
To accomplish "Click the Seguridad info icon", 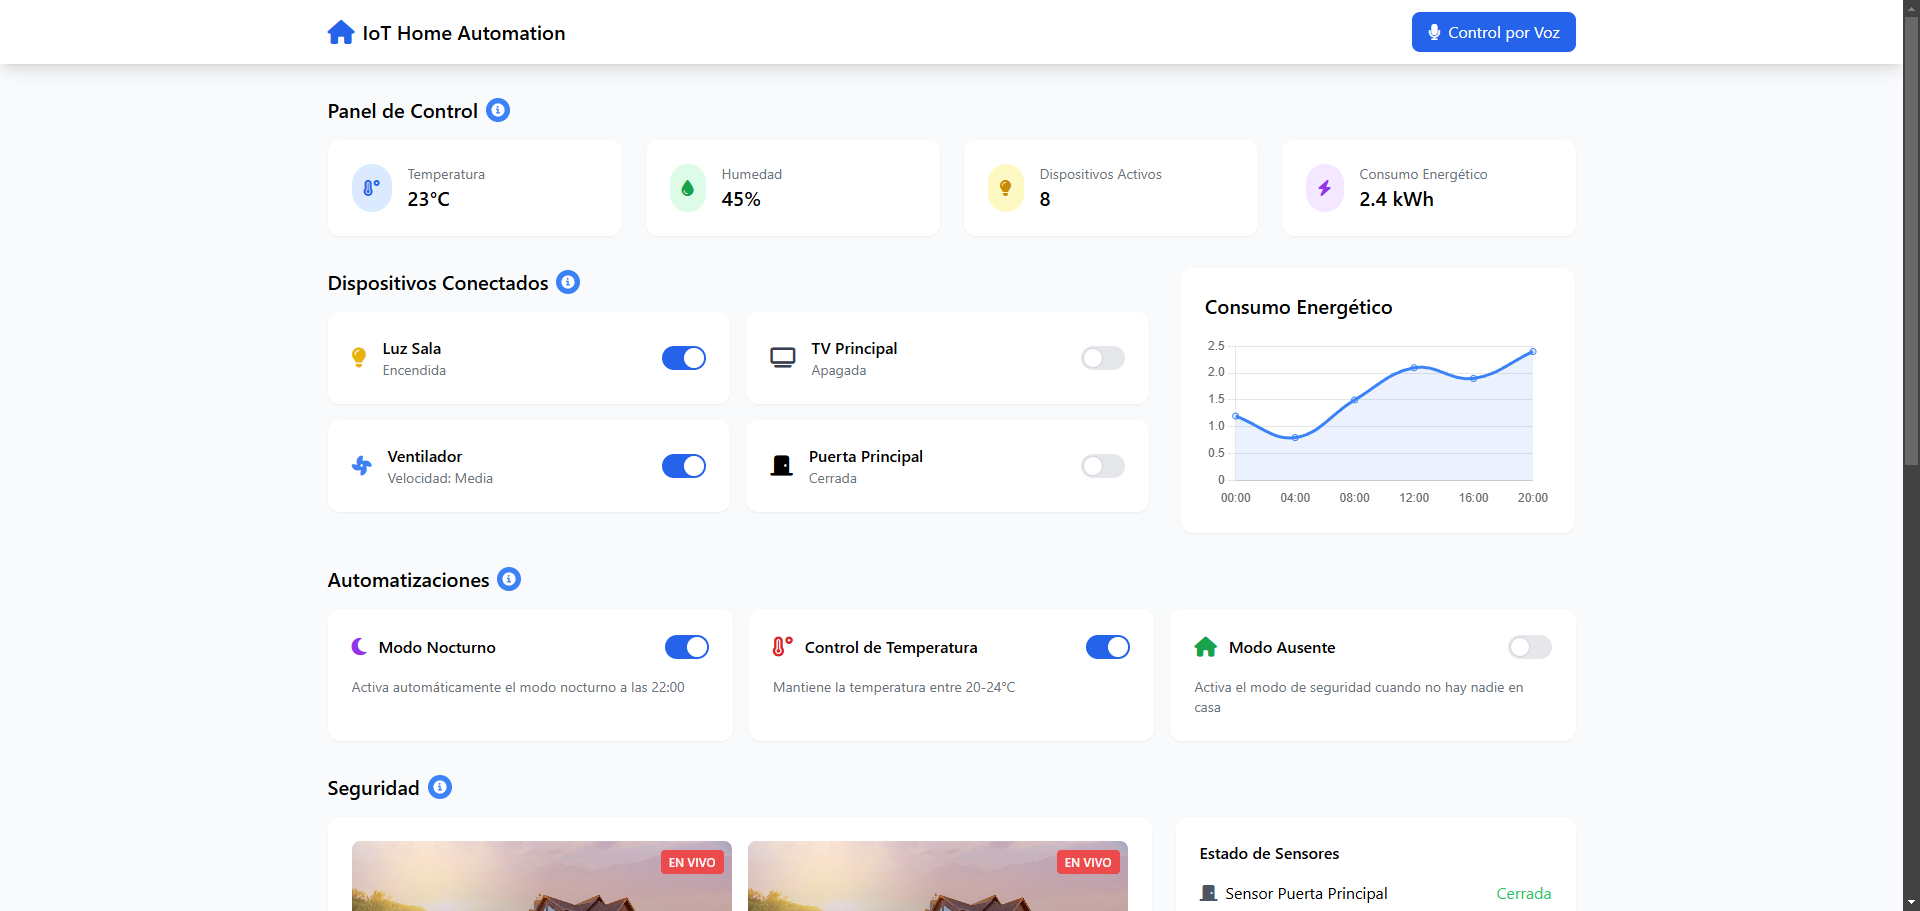I will (440, 787).
